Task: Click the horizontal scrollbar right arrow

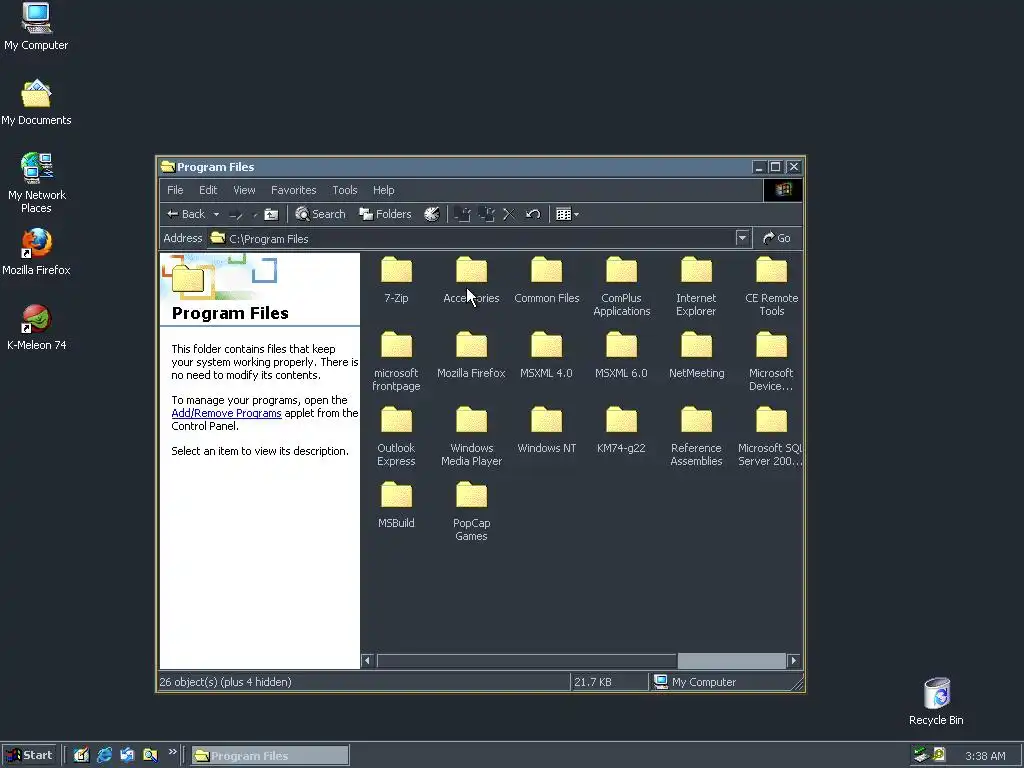Action: coord(793,661)
